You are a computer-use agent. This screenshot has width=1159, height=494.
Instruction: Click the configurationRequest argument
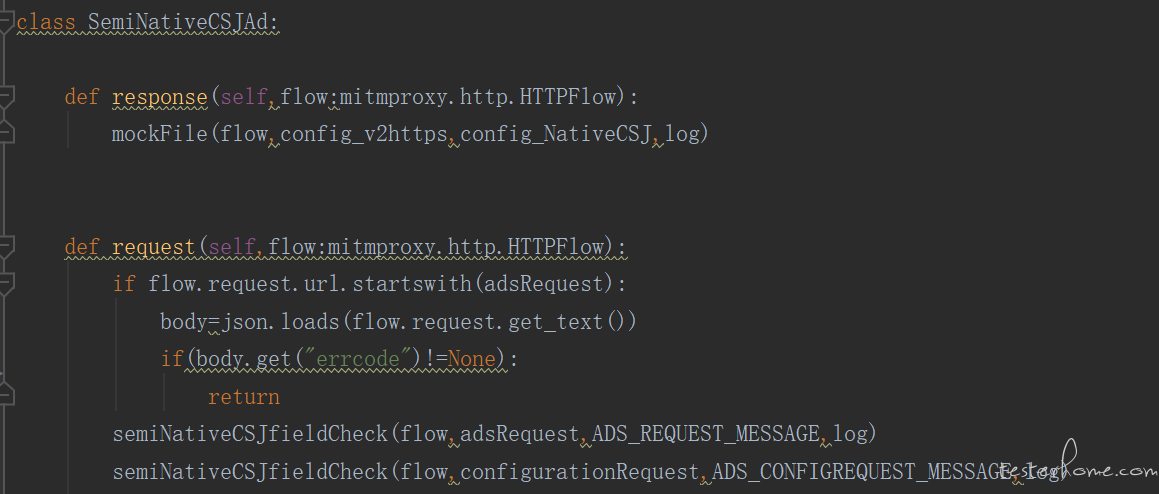pos(580,471)
